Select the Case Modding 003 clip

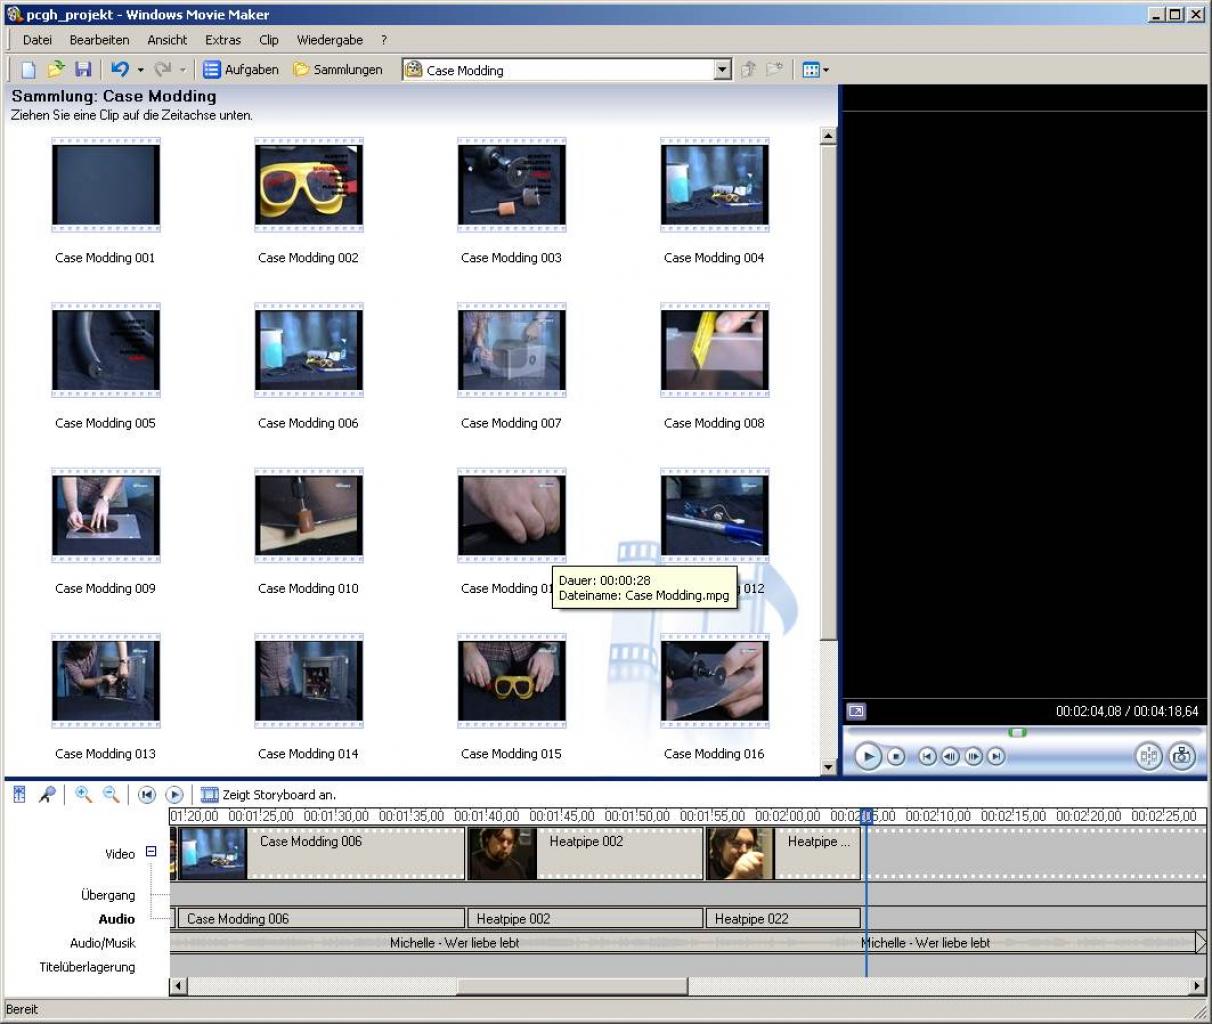pos(512,185)
